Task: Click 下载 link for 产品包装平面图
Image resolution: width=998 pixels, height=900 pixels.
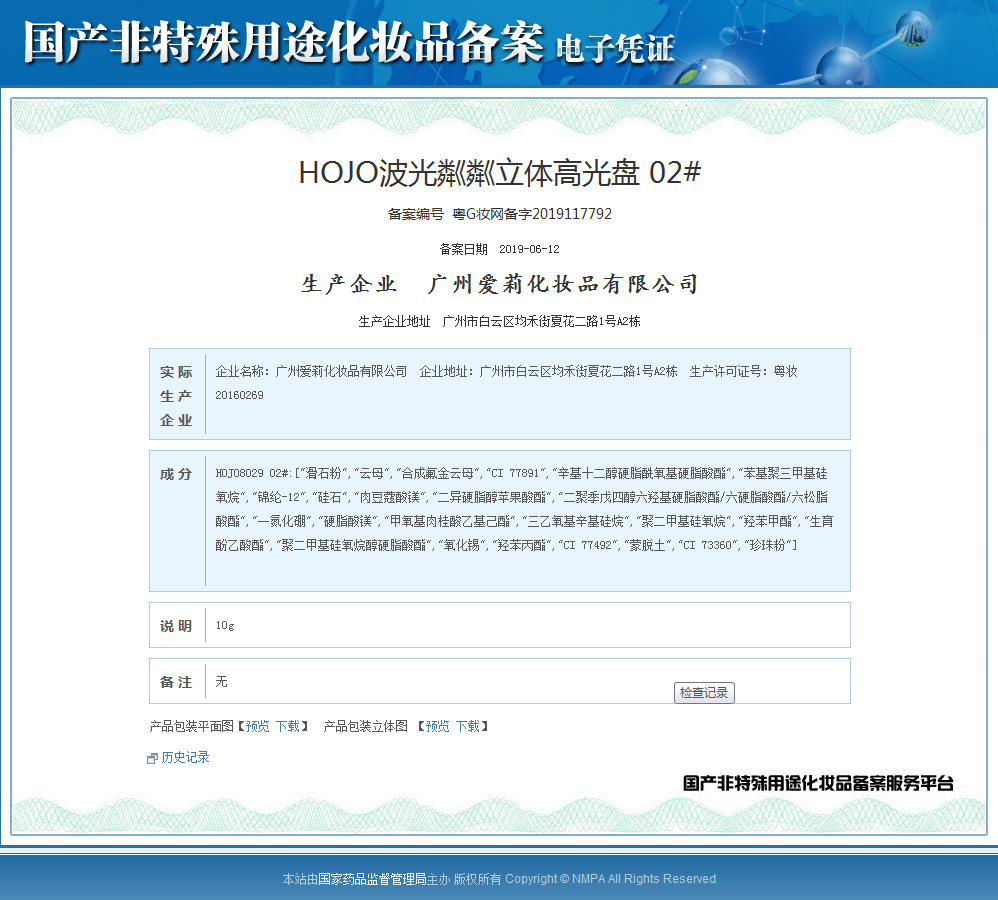Action: coord(288,726)
